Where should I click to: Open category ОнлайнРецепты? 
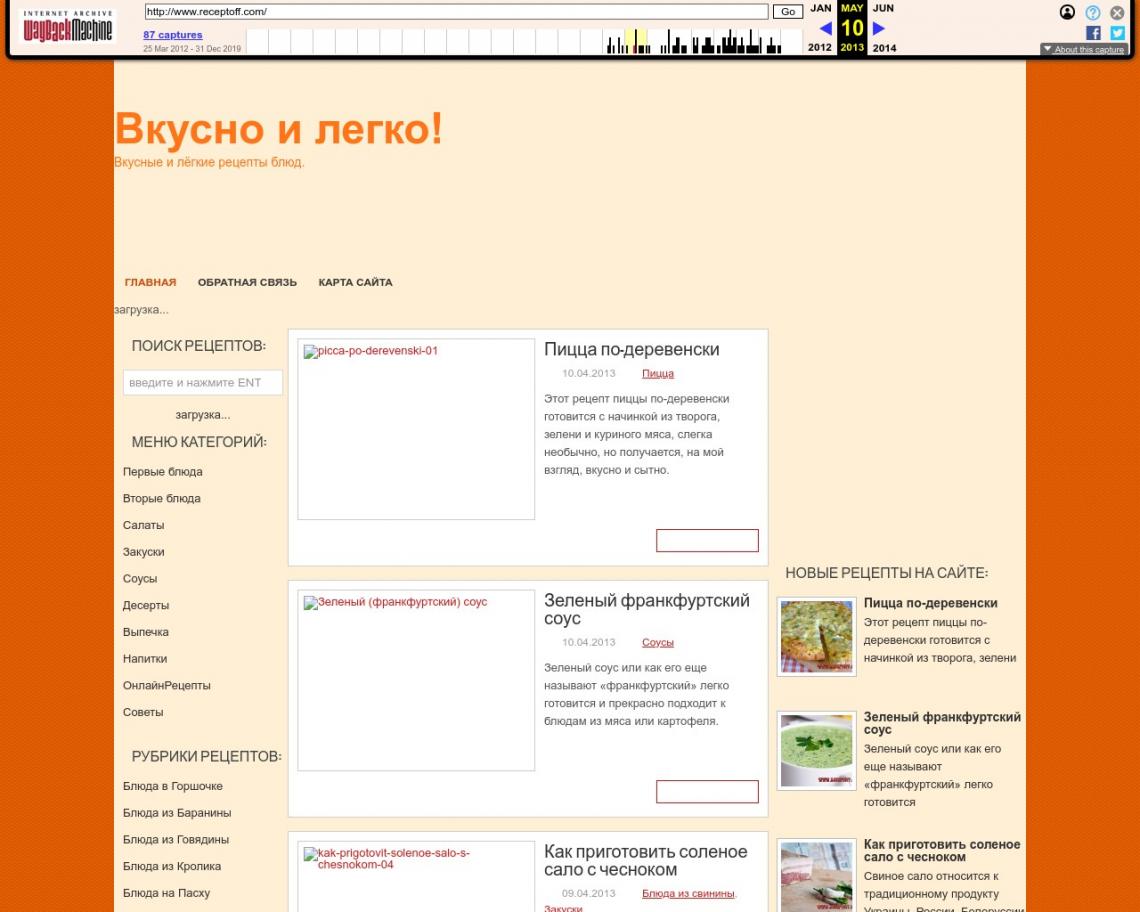[x=166, y=685]
